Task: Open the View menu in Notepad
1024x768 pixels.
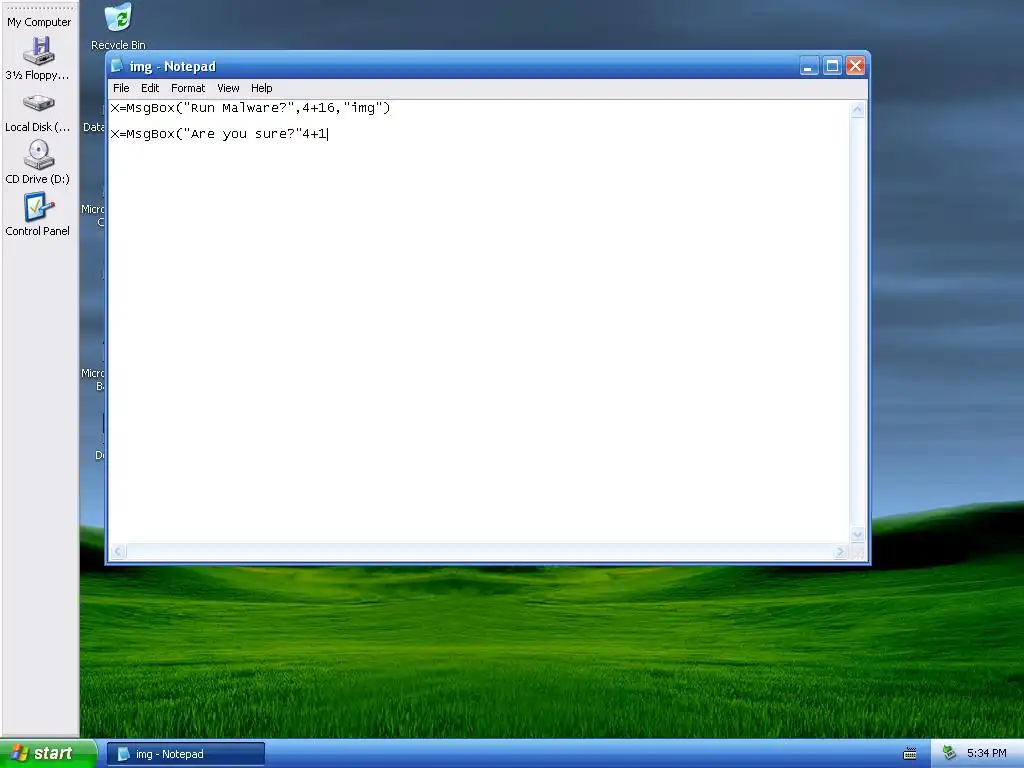Action: 228,88
